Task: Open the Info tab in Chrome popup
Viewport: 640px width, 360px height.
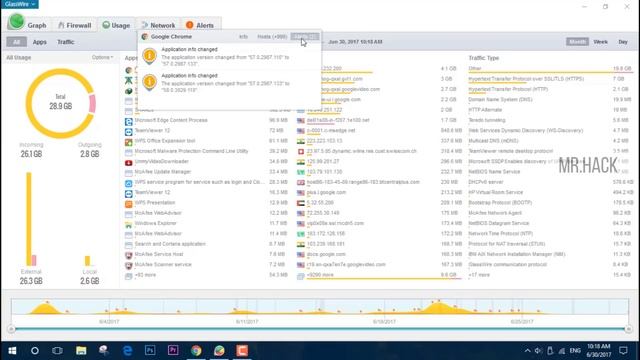Action: (x=243, y=37)
